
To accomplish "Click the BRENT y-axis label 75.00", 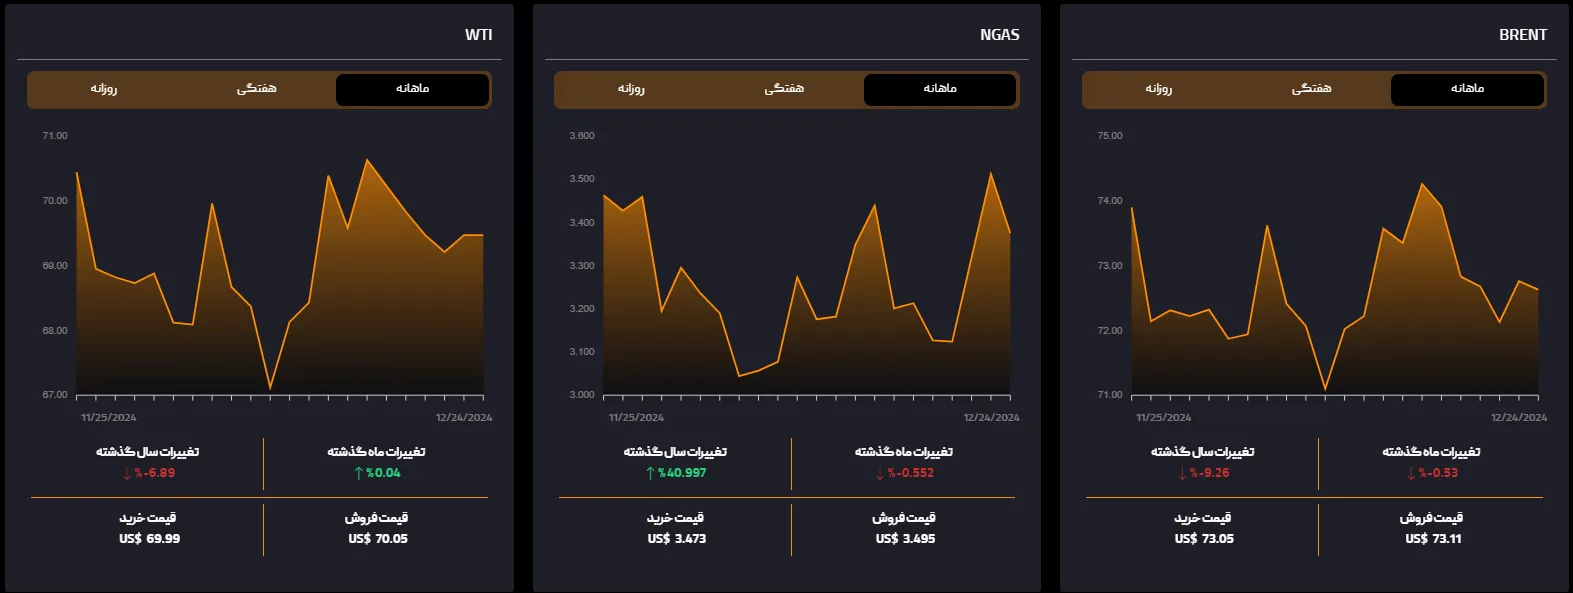I will click(1110, 136).
